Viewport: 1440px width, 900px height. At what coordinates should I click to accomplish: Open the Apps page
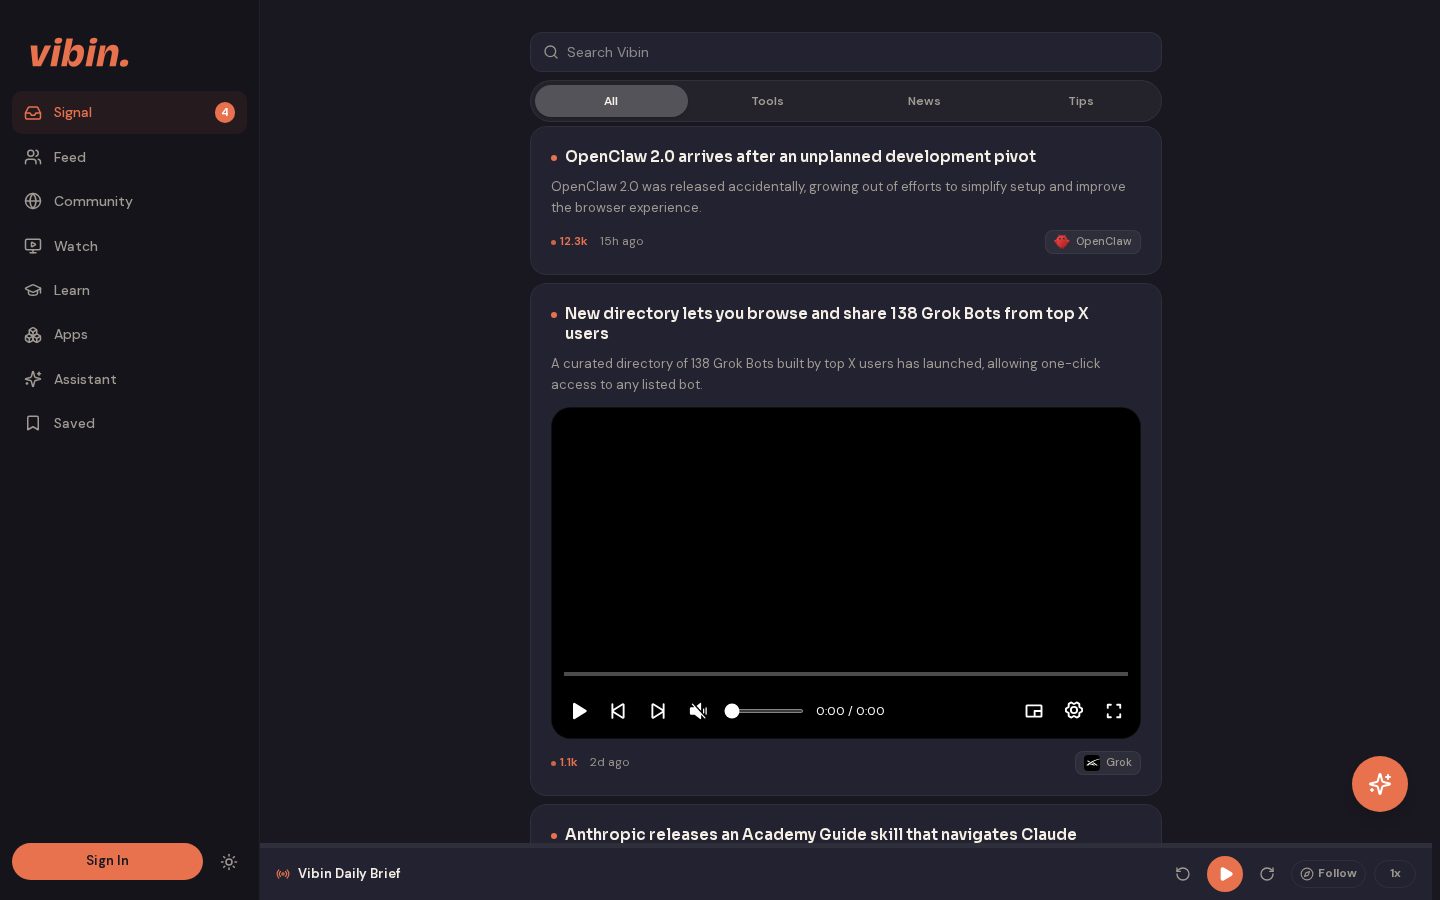[129, 334]
